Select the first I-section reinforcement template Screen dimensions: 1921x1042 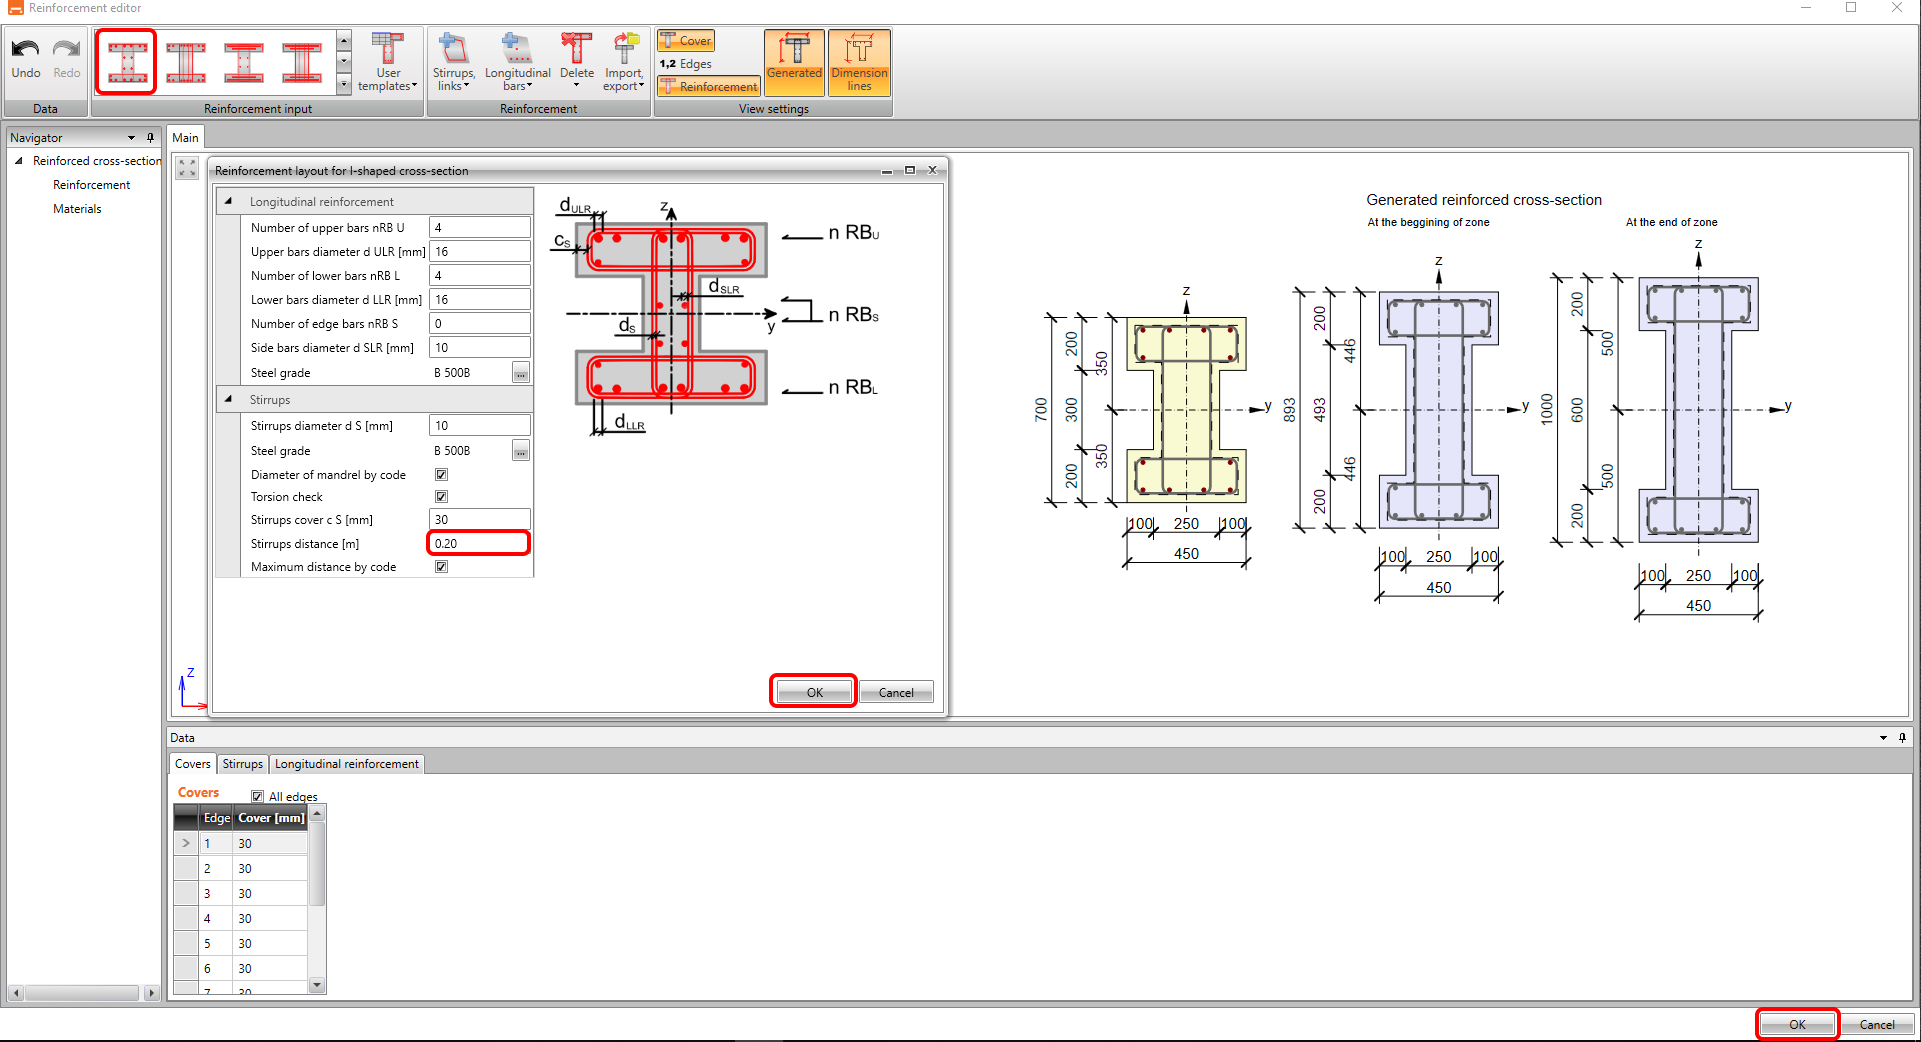(x=127, y=62)
